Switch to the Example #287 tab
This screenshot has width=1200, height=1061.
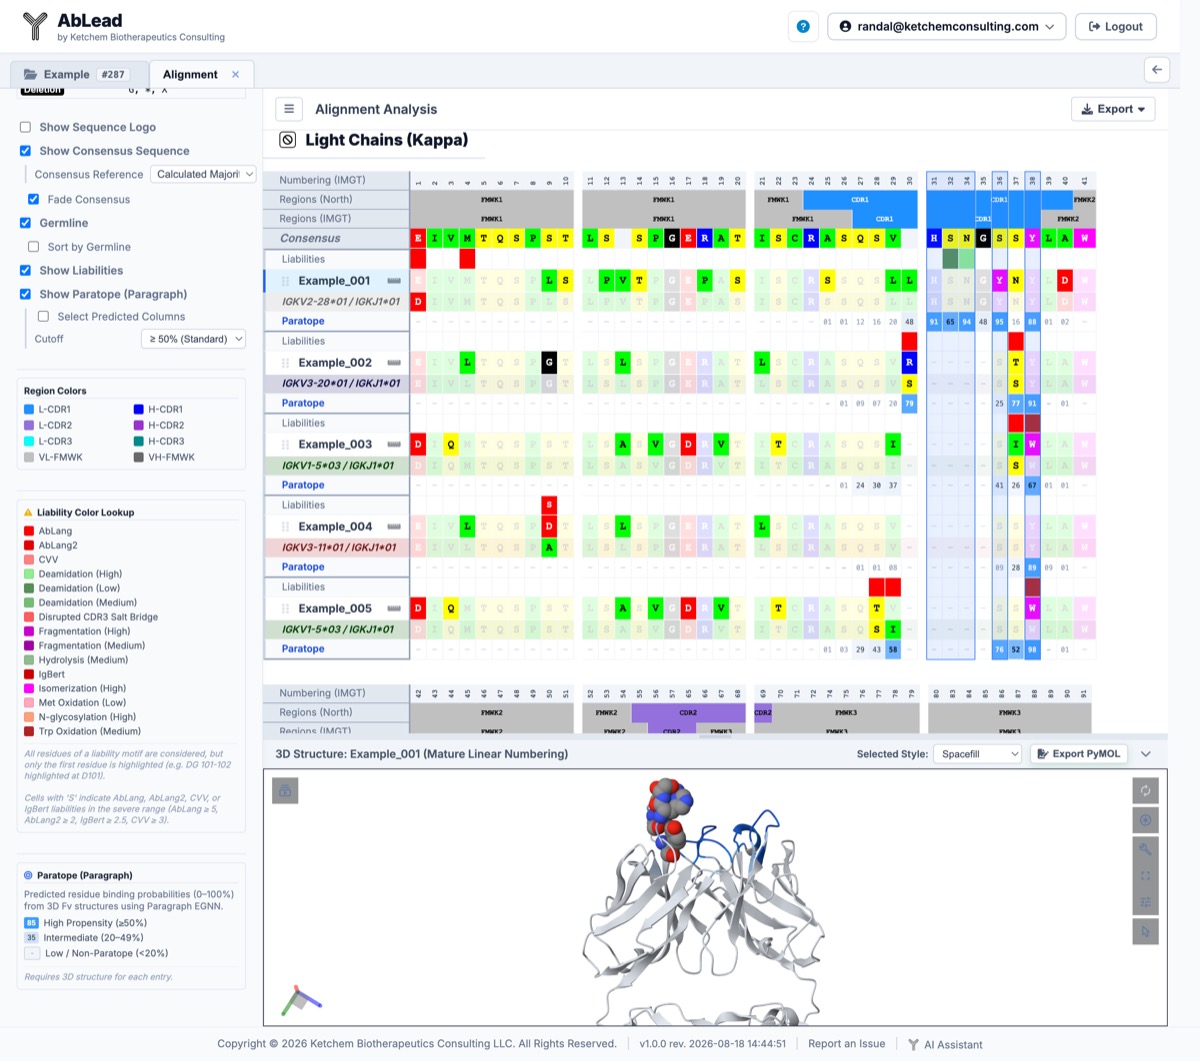(x=79, y=74)
